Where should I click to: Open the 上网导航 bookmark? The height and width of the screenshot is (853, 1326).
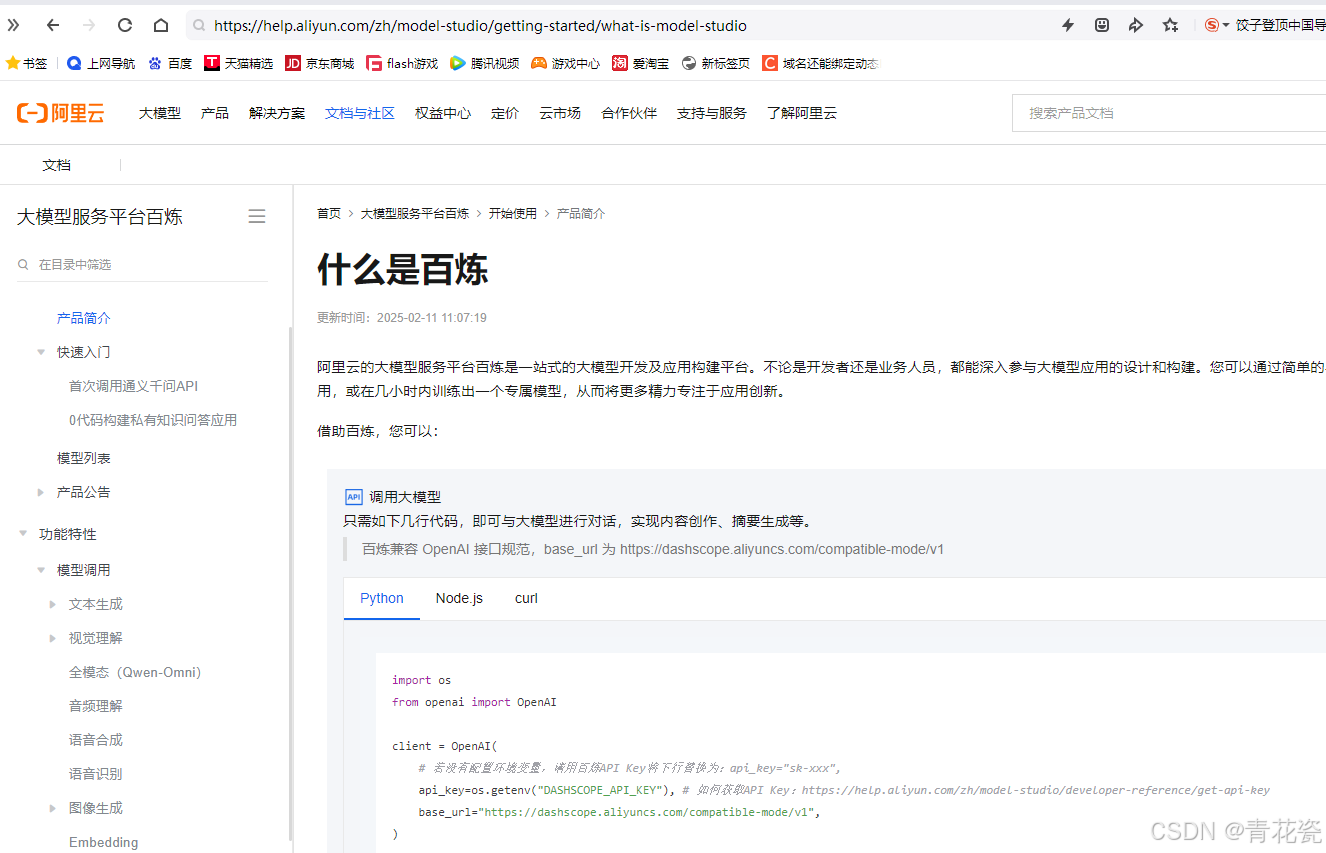pos(101,63)
